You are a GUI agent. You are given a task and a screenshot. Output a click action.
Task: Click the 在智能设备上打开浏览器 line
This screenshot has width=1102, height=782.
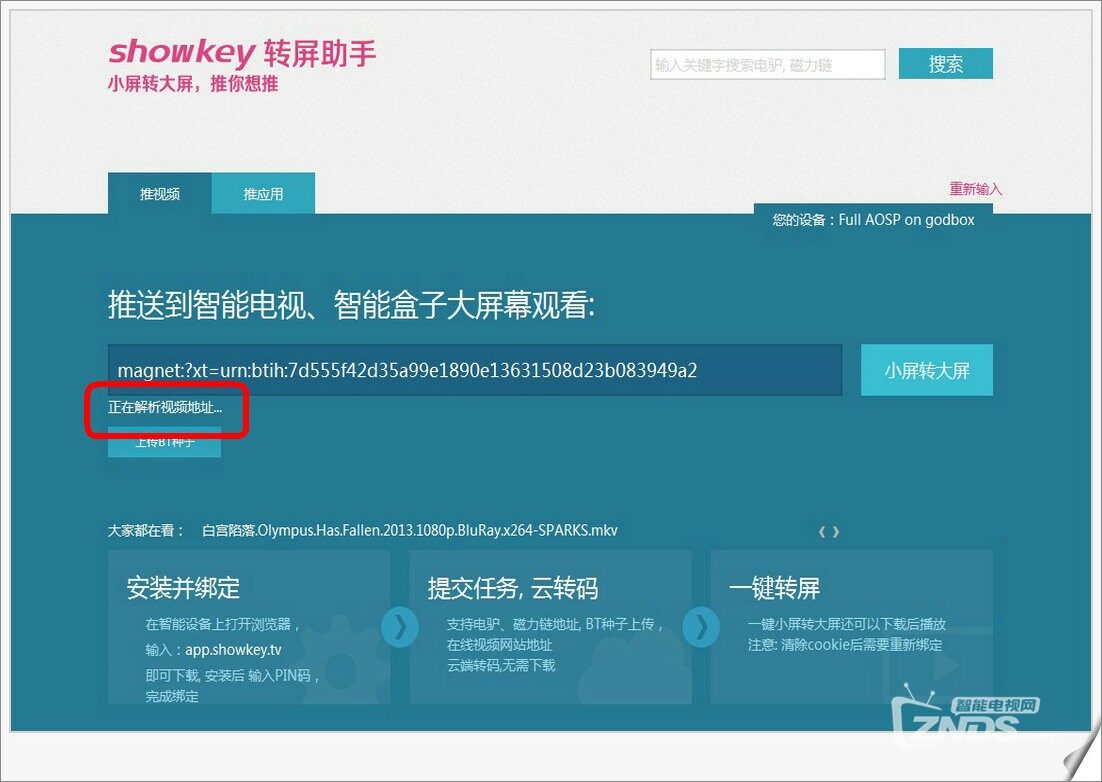tap(223, 624)
